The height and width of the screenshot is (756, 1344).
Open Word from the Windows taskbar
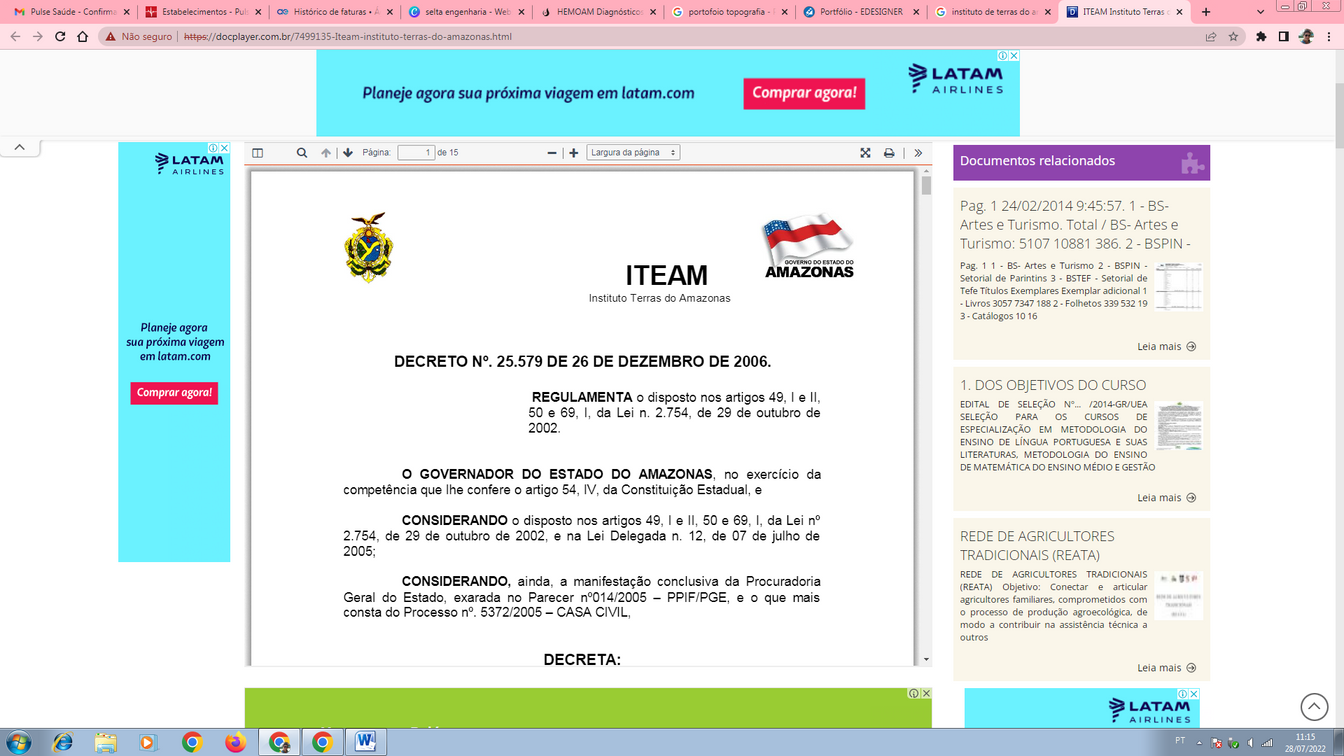[x=365, y=742]
